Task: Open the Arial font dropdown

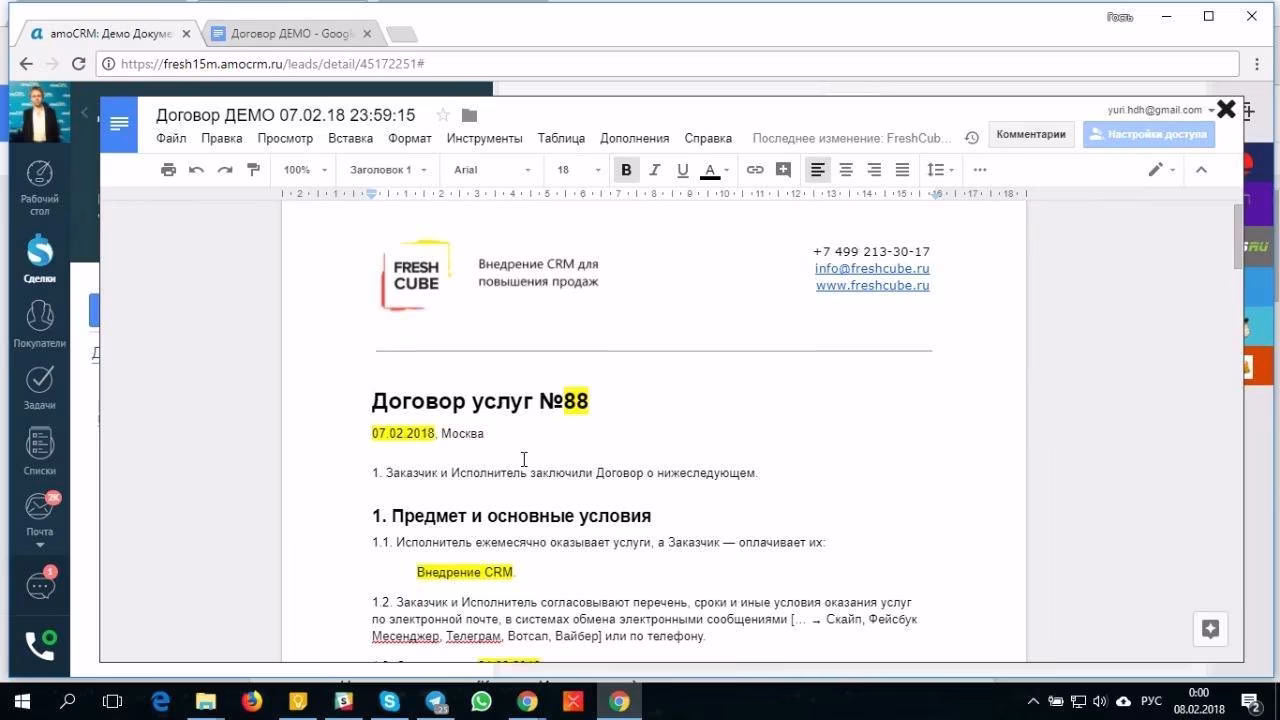Action: click(492, 170)
